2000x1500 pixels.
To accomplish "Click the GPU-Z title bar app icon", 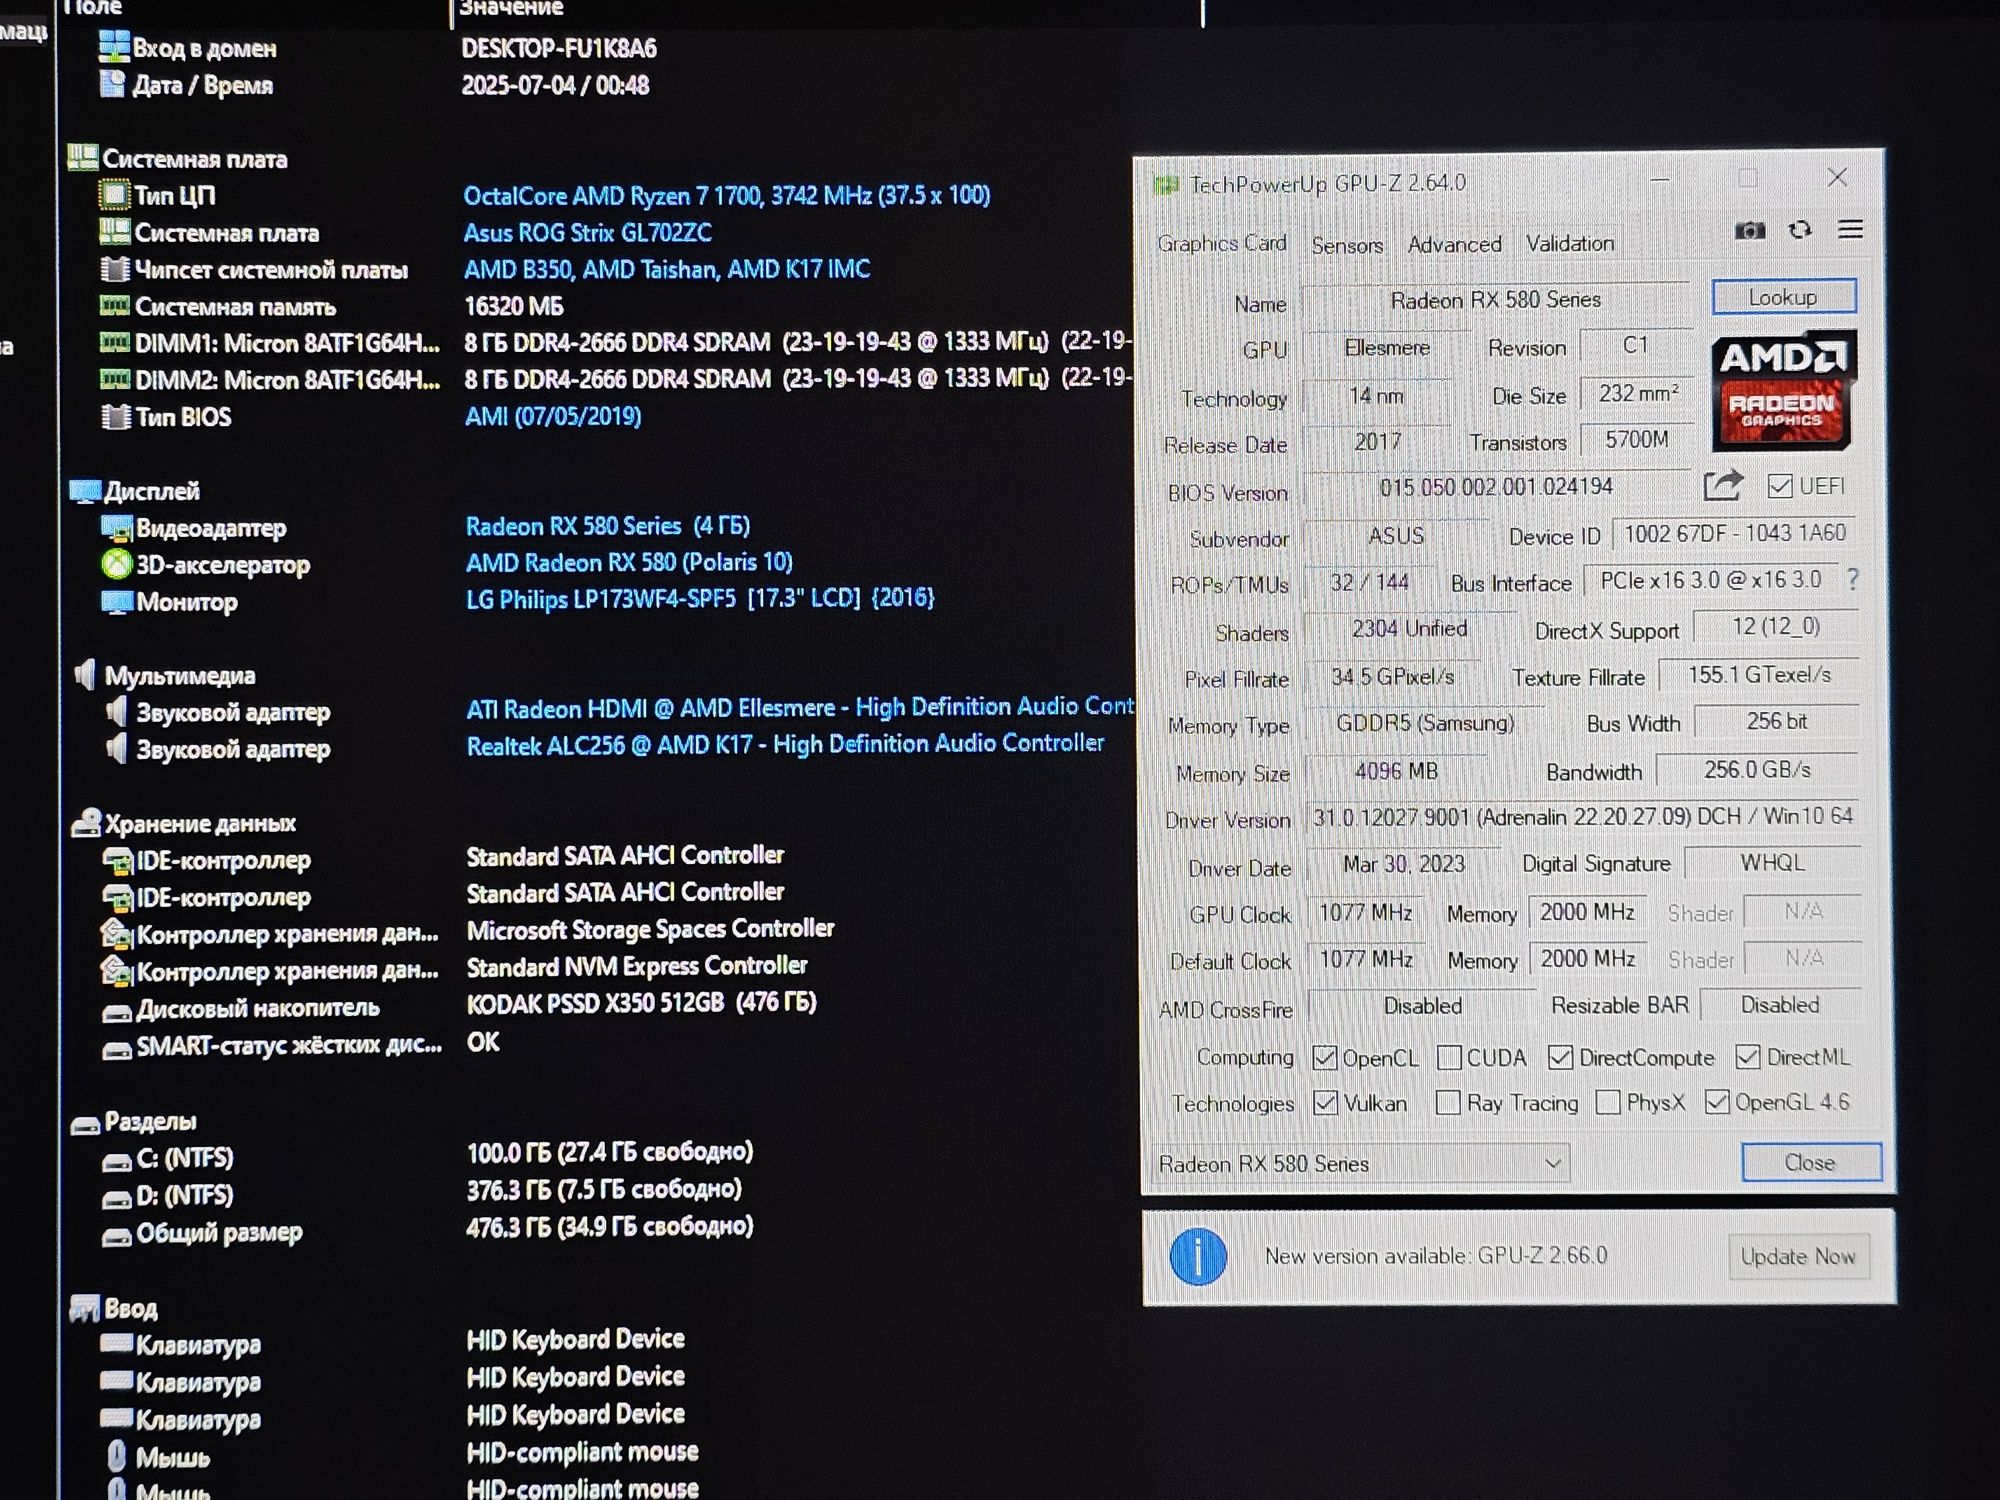I will click(x=1166, y=185).
